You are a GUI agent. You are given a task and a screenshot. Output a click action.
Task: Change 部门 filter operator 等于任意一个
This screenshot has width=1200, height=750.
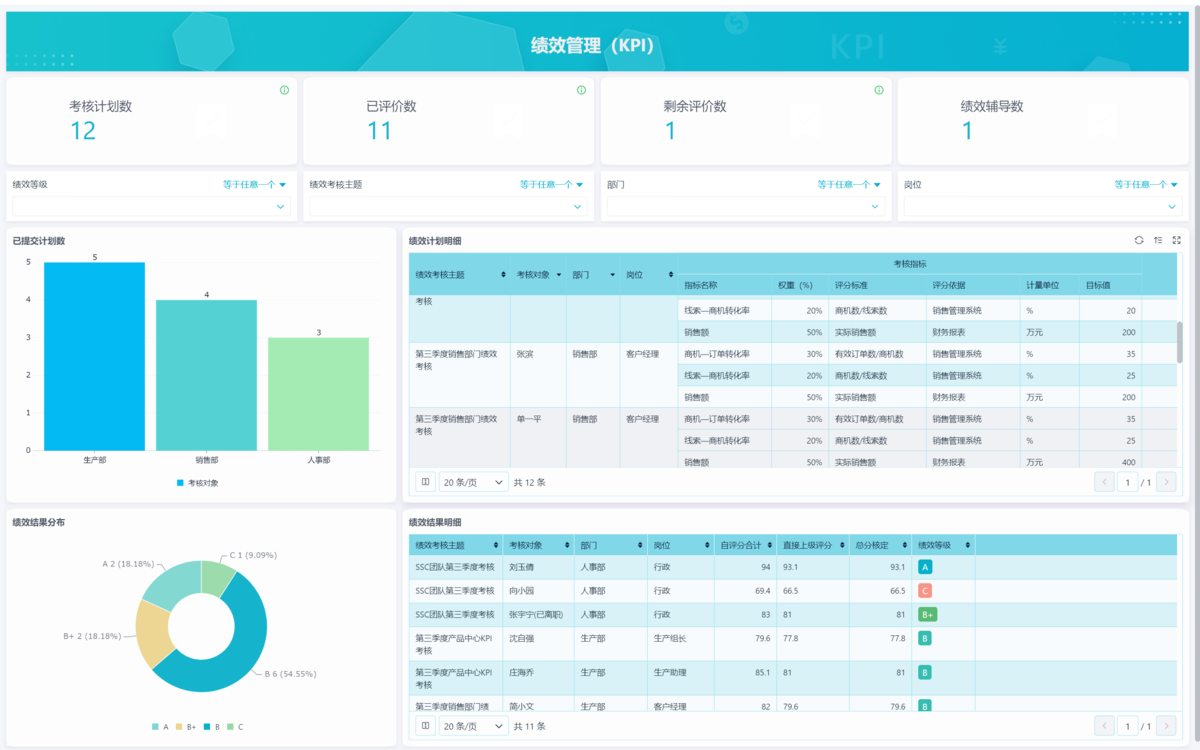[x=848, y=184]
